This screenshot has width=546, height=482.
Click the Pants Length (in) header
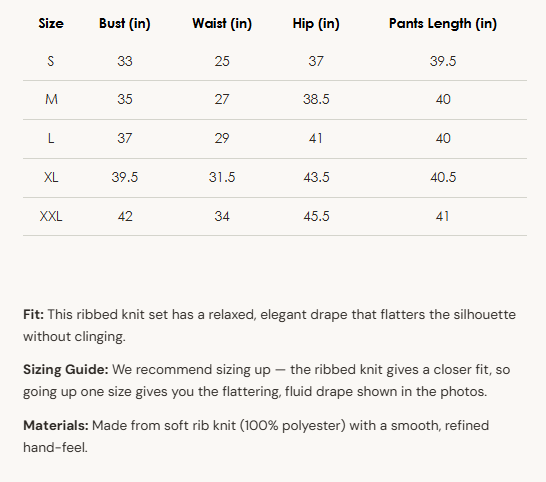coord(443,24)
